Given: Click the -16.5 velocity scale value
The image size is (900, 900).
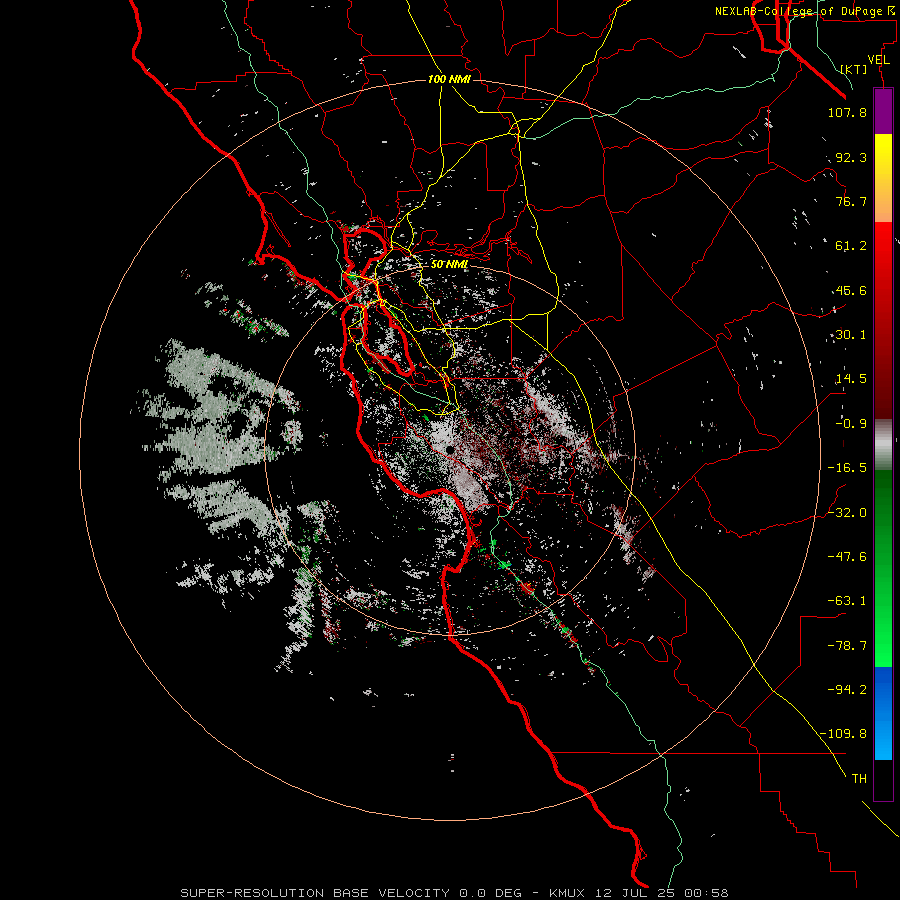Looking at the screenshot, I should 847,468.
